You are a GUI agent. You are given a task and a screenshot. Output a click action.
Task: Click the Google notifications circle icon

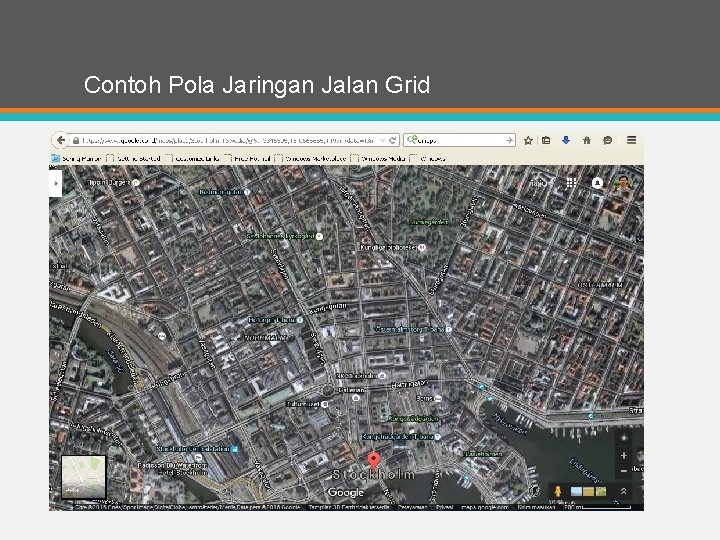coord(597,183)
